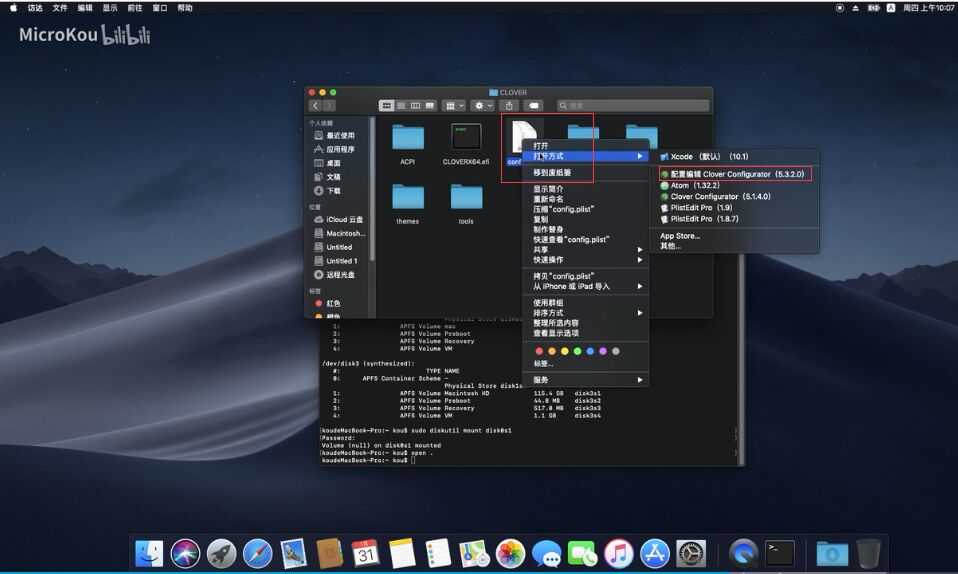Switch Finder to list view
Screen dimensions: 958x574
(401, 106)
